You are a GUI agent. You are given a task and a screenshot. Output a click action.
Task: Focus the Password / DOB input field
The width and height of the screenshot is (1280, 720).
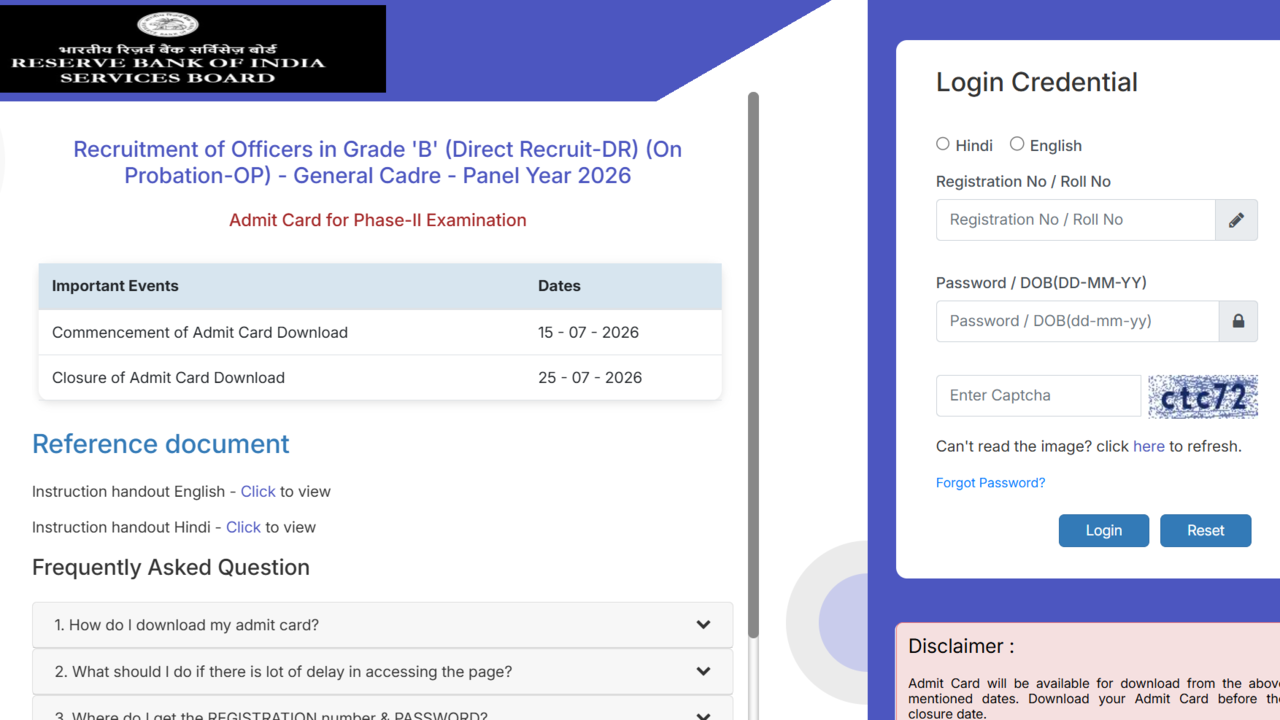pos(1077,321)
